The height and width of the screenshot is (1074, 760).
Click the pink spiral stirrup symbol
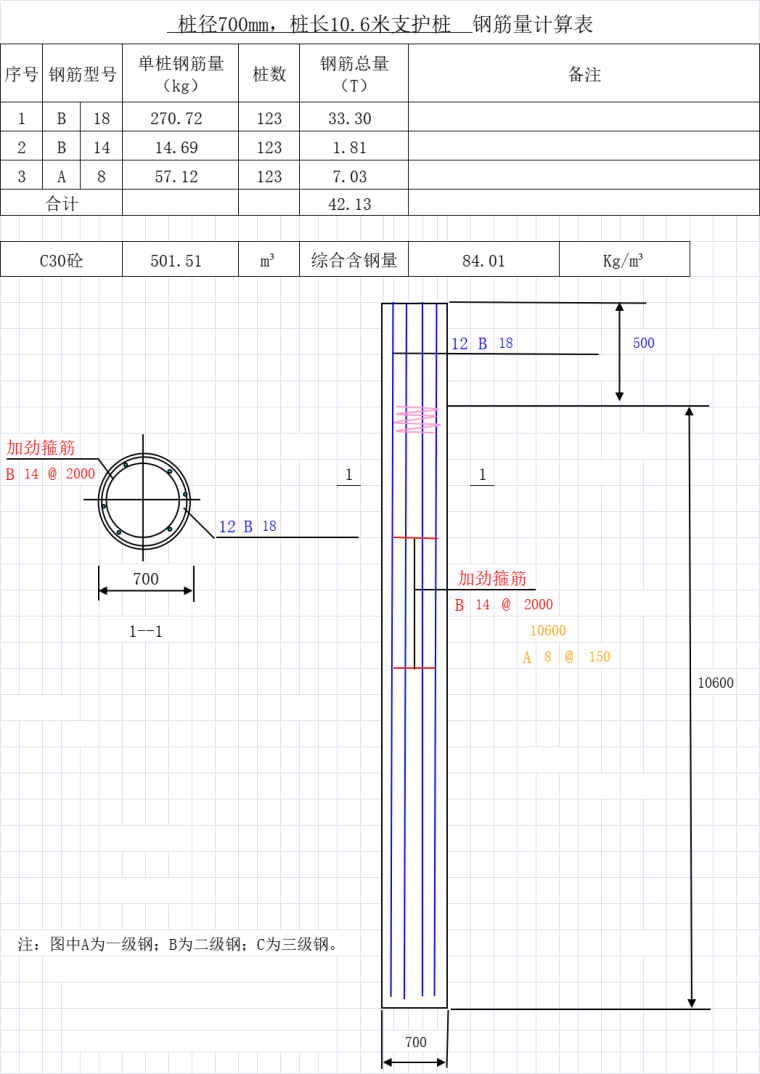click(417, 419)
